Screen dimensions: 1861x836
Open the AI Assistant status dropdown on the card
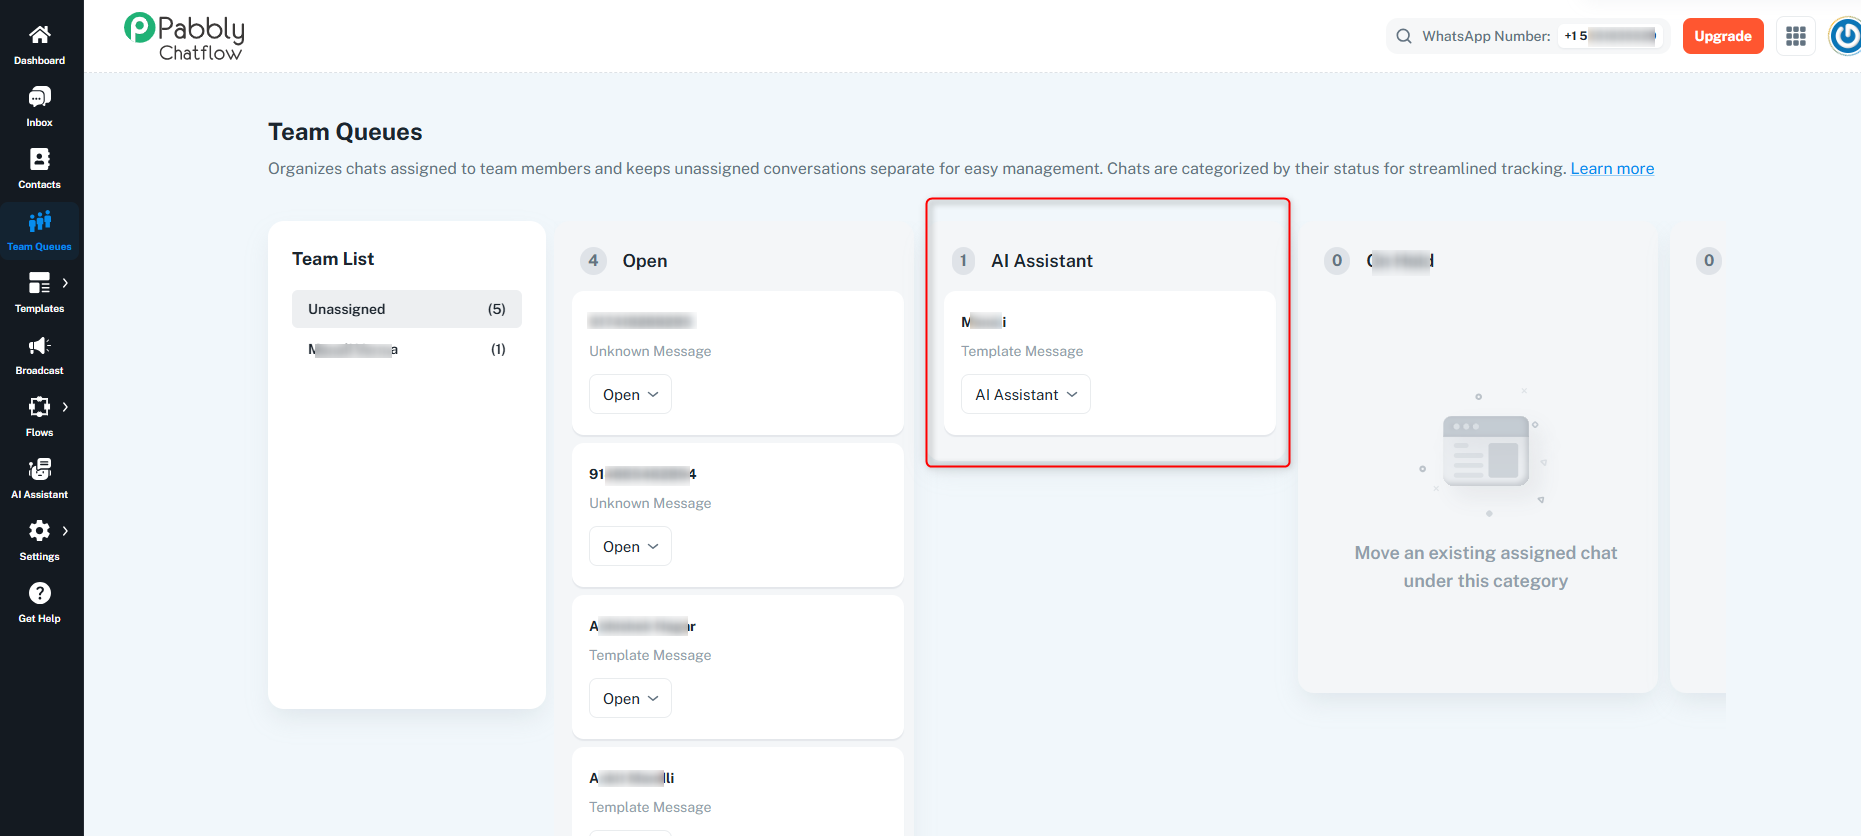coord(1026,395)
